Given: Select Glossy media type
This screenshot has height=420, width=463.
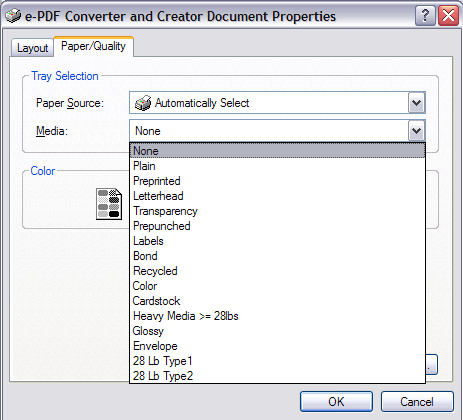Looking at the screenshot, I should [277, 331].
